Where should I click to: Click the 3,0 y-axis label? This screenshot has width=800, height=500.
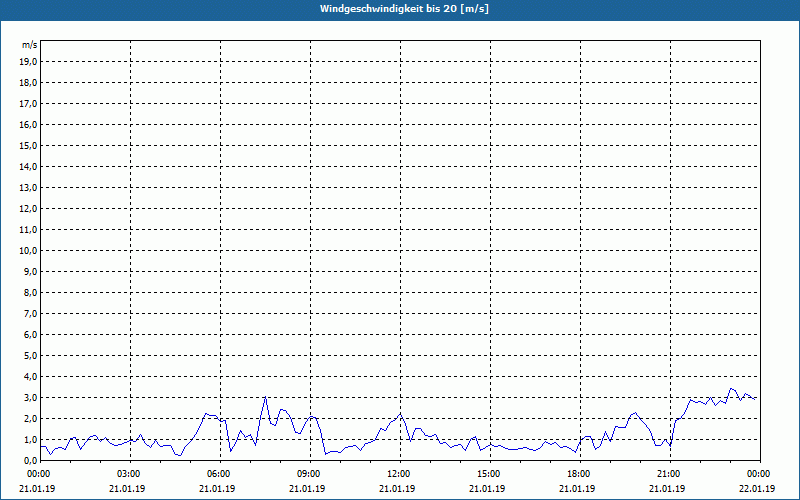pos(31,397)
